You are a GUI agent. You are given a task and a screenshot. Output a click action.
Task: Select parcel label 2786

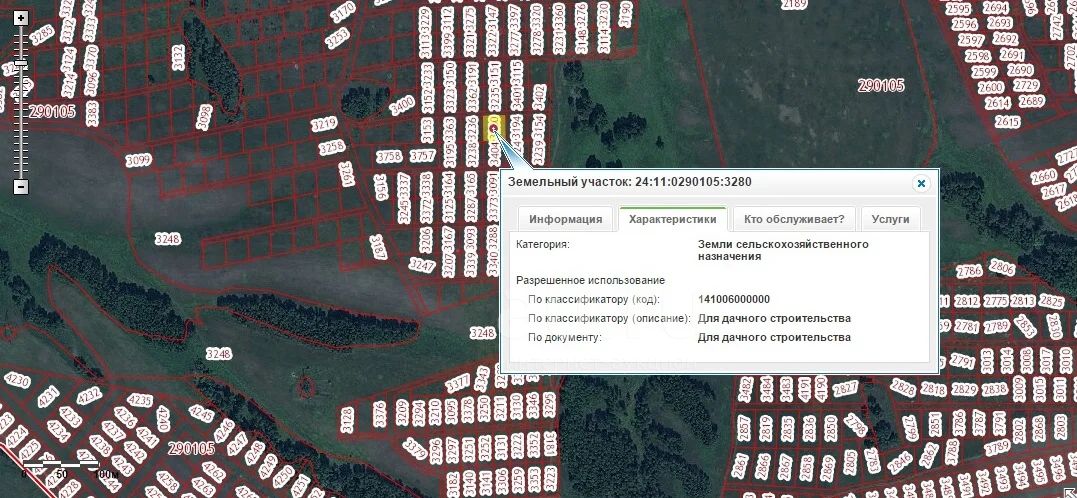click(x=969, y=271)
